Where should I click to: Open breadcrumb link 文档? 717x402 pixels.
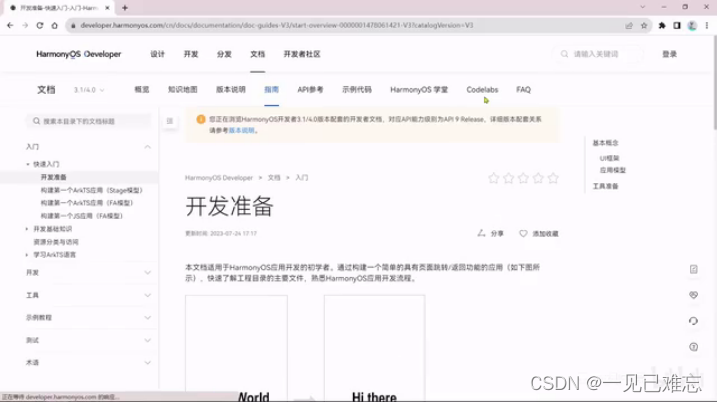pyautogui.click(x=274, y=177)
